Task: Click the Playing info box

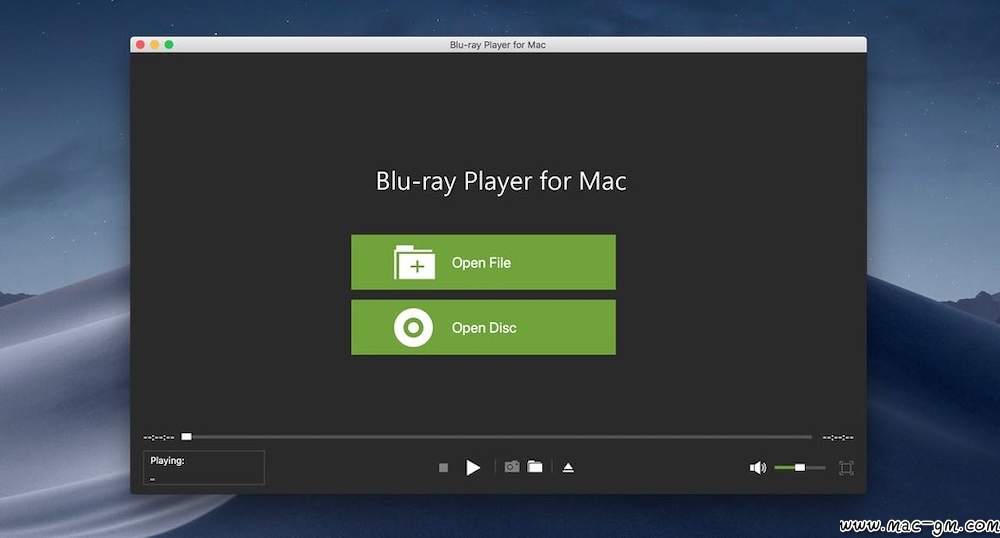Action: [203, 468]
